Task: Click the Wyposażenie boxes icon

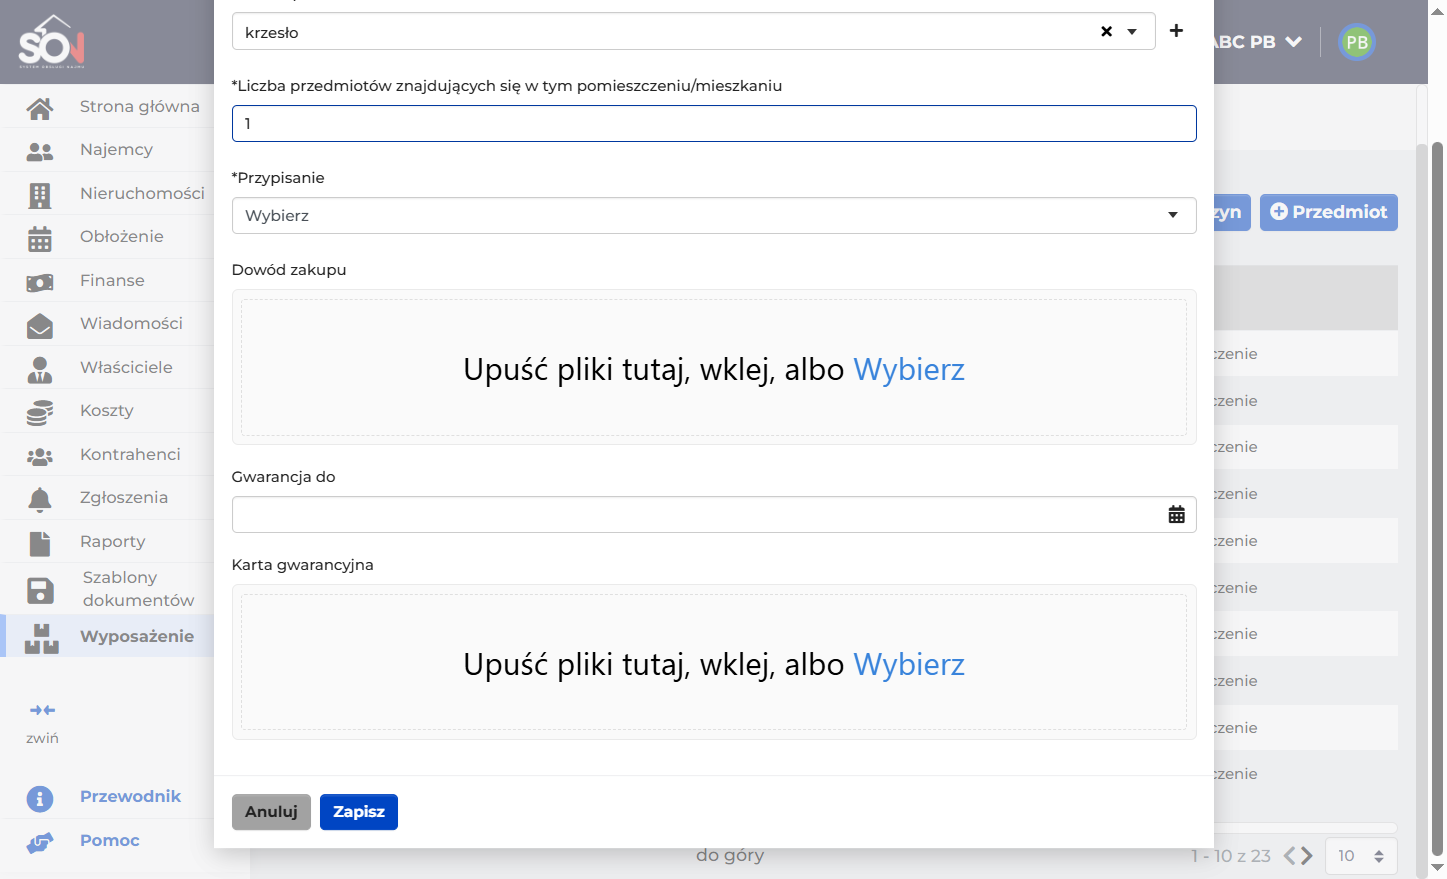Action: coord(42,638)
